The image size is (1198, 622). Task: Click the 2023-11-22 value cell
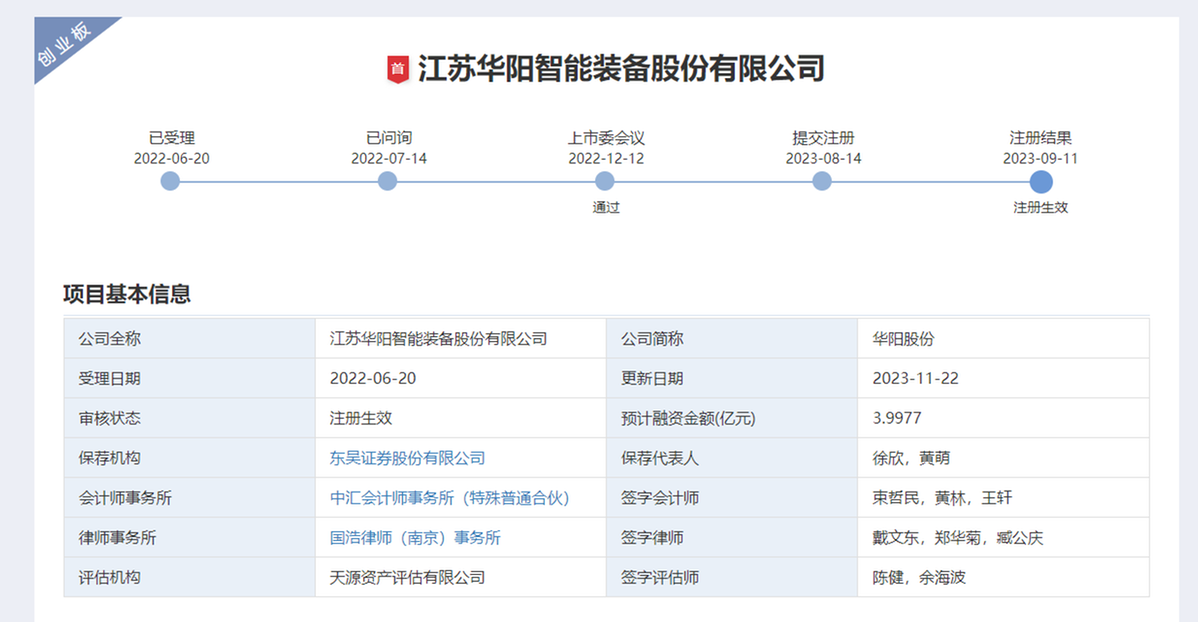pos(1003,378)
